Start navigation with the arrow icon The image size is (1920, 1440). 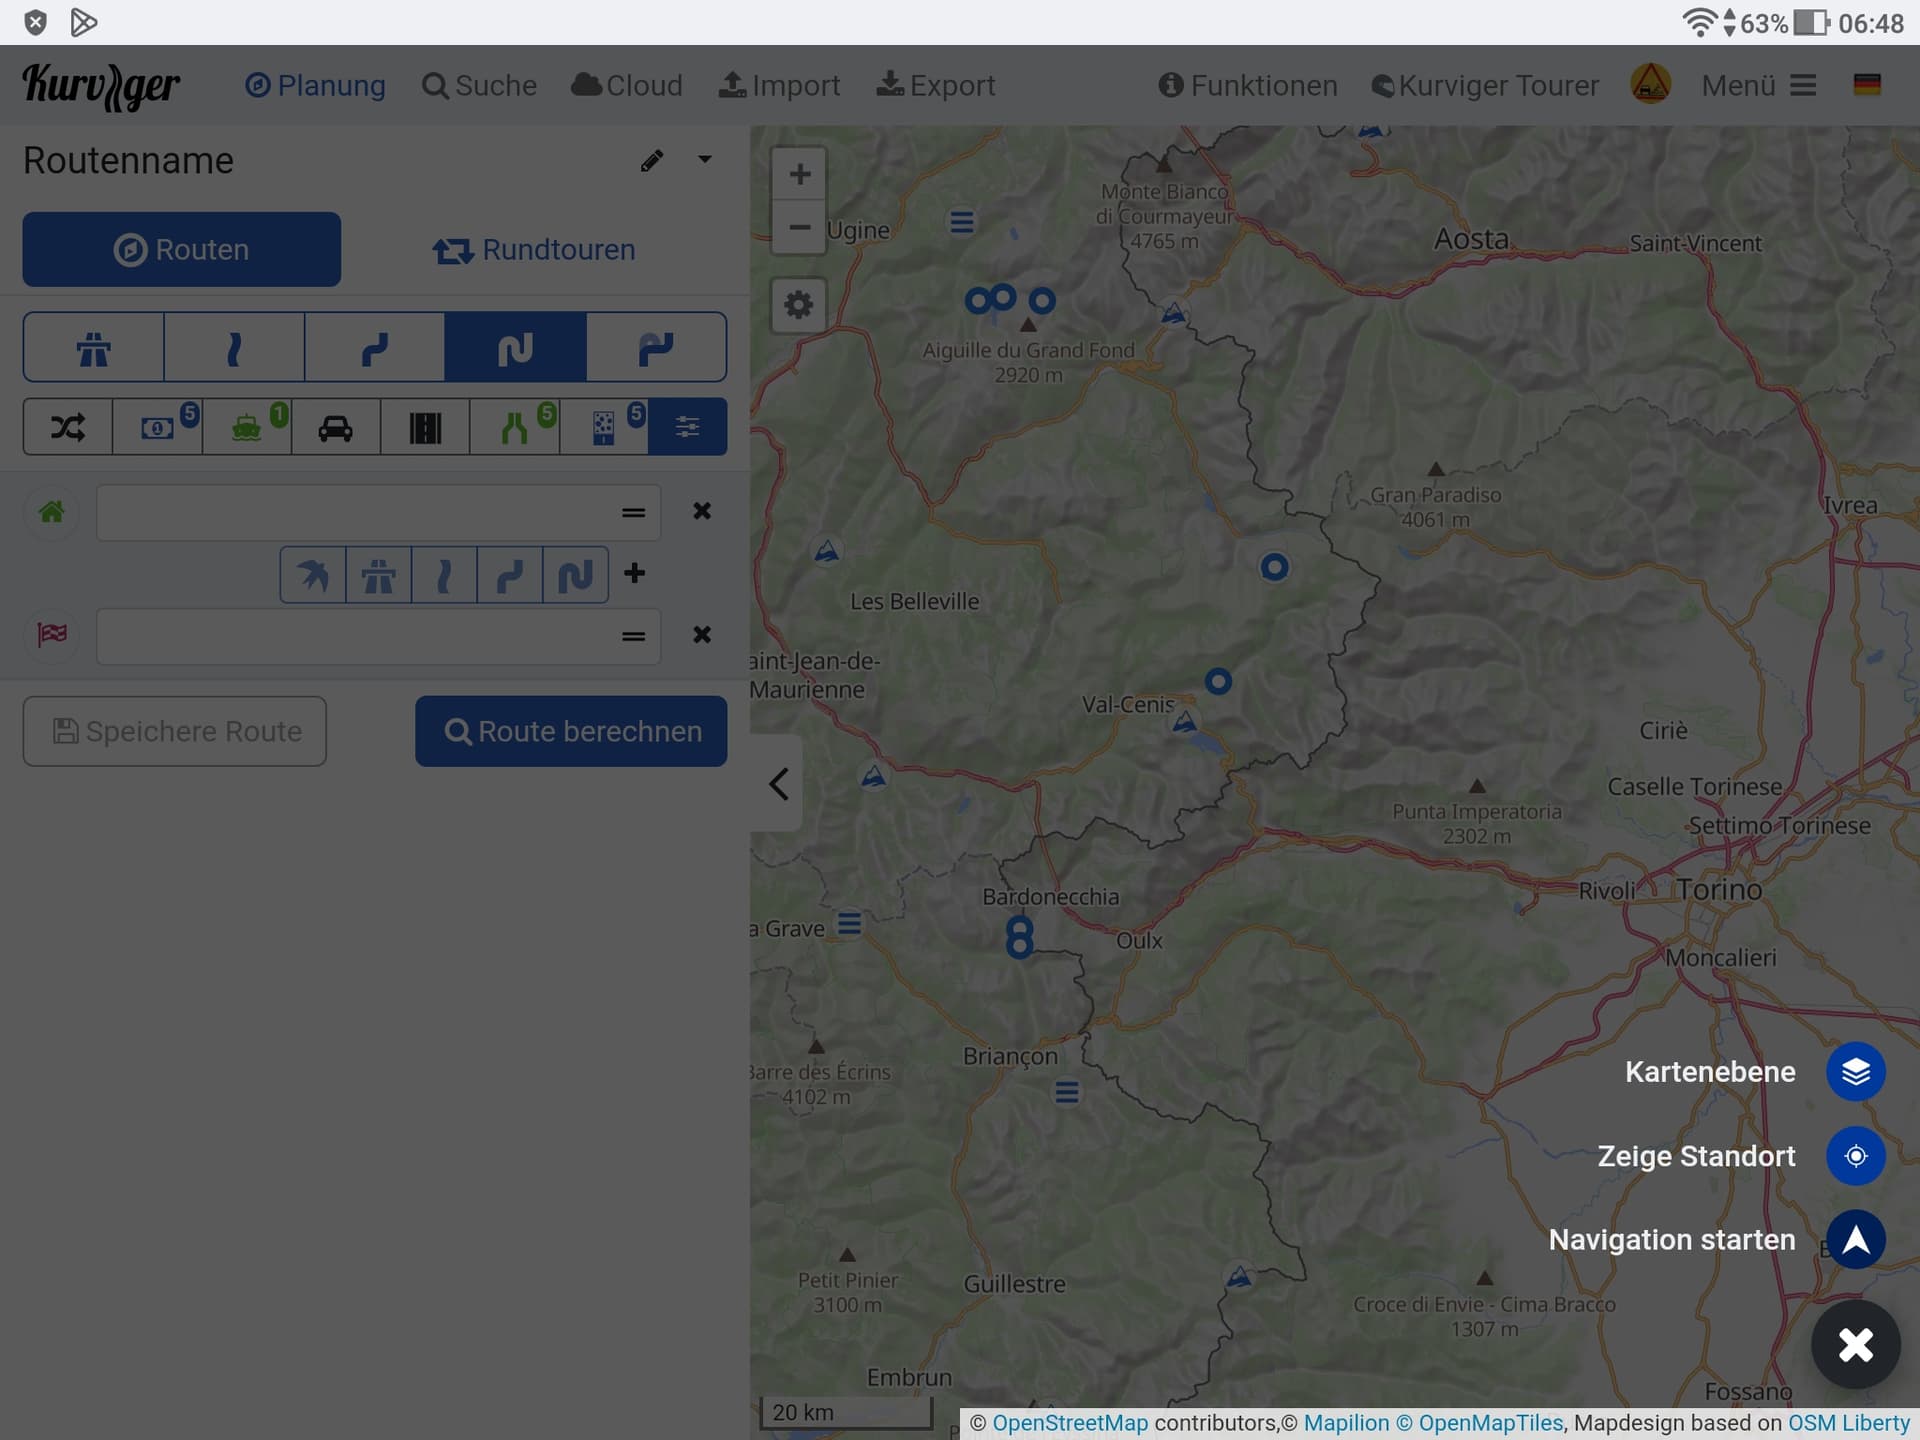pyautogui.click(x=1855, y=1240)
